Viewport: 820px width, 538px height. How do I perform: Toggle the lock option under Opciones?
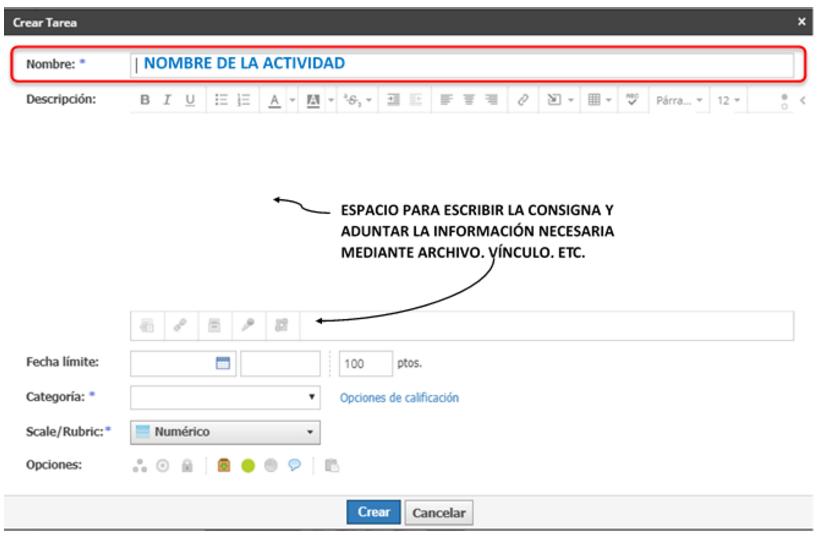(186, 466)
